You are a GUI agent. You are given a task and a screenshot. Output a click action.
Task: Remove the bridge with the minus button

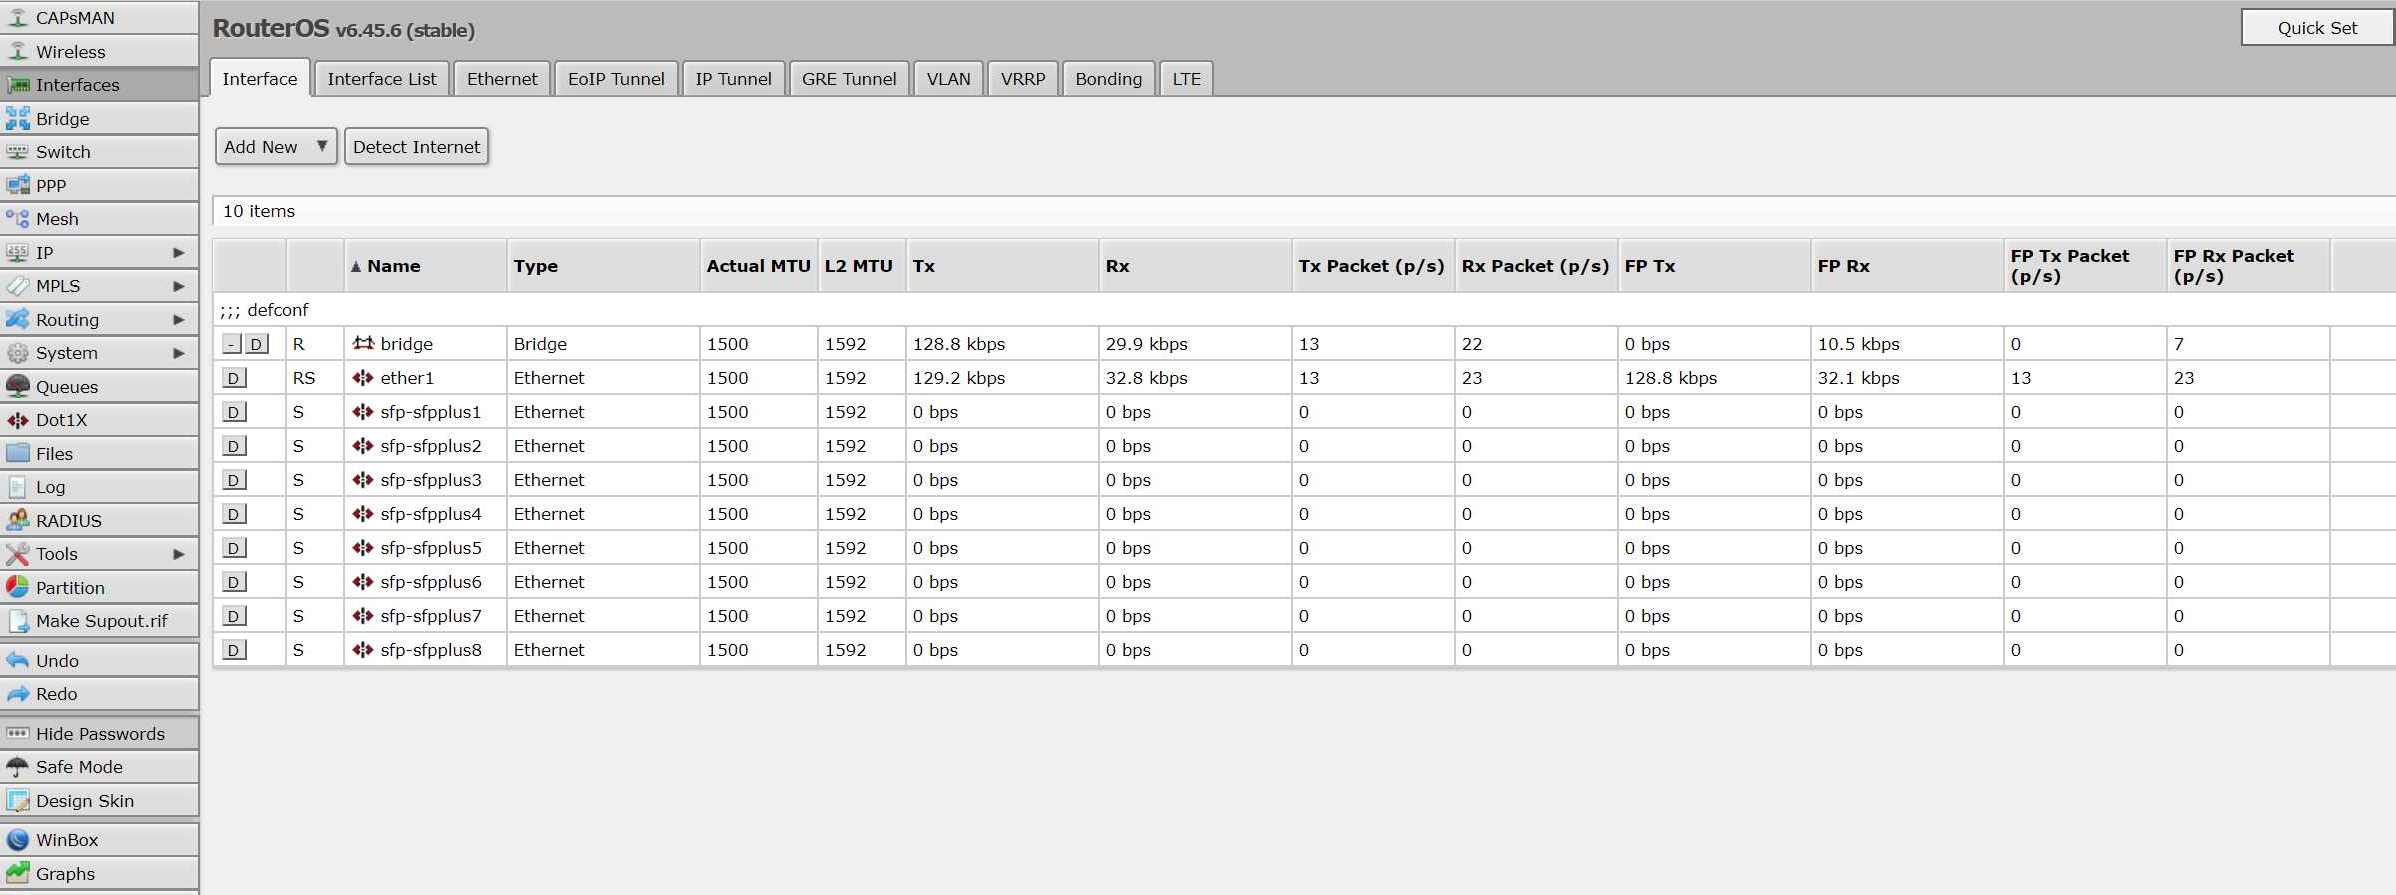click(x=232, y=344)
